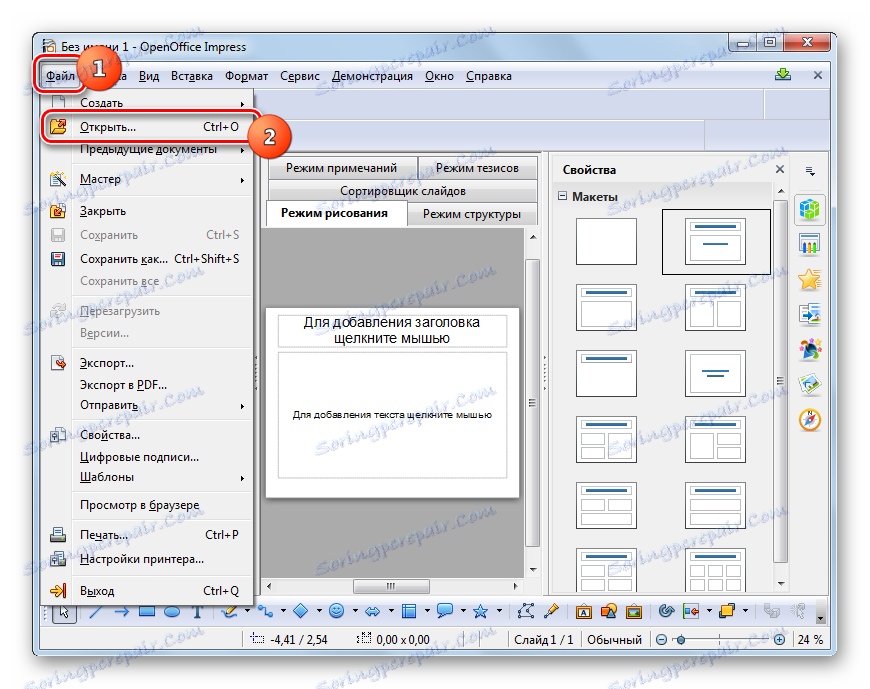
Task: Expand the Arrange dropdown arrow
Action: [x=745, y=611]
